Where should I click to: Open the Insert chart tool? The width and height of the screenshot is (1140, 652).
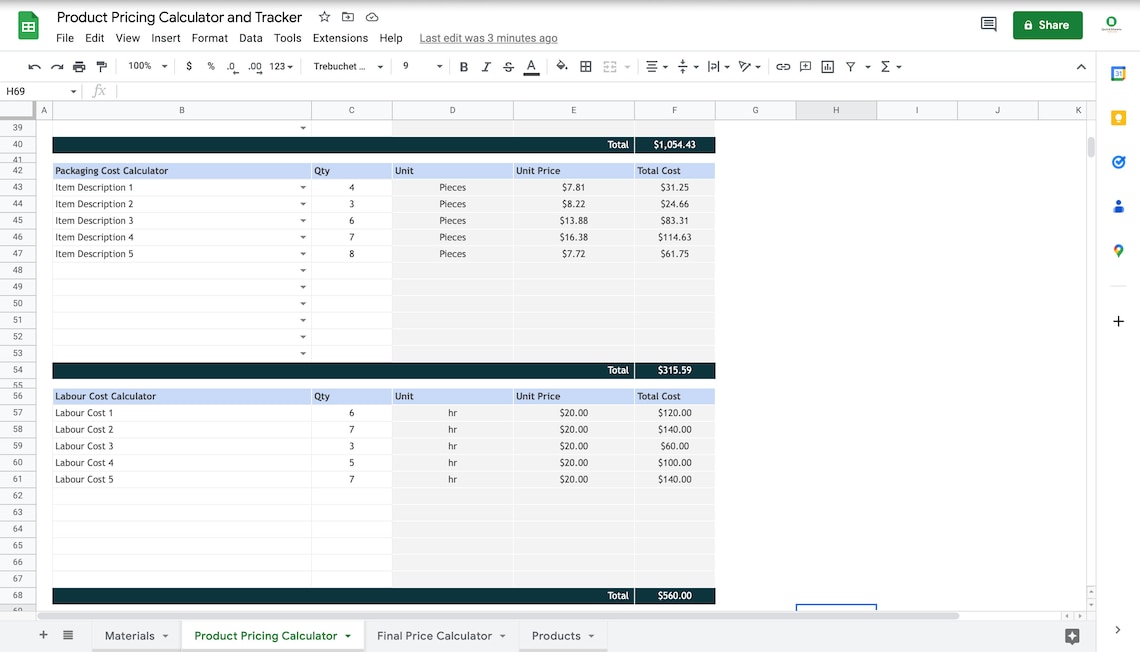pos(827,66)
